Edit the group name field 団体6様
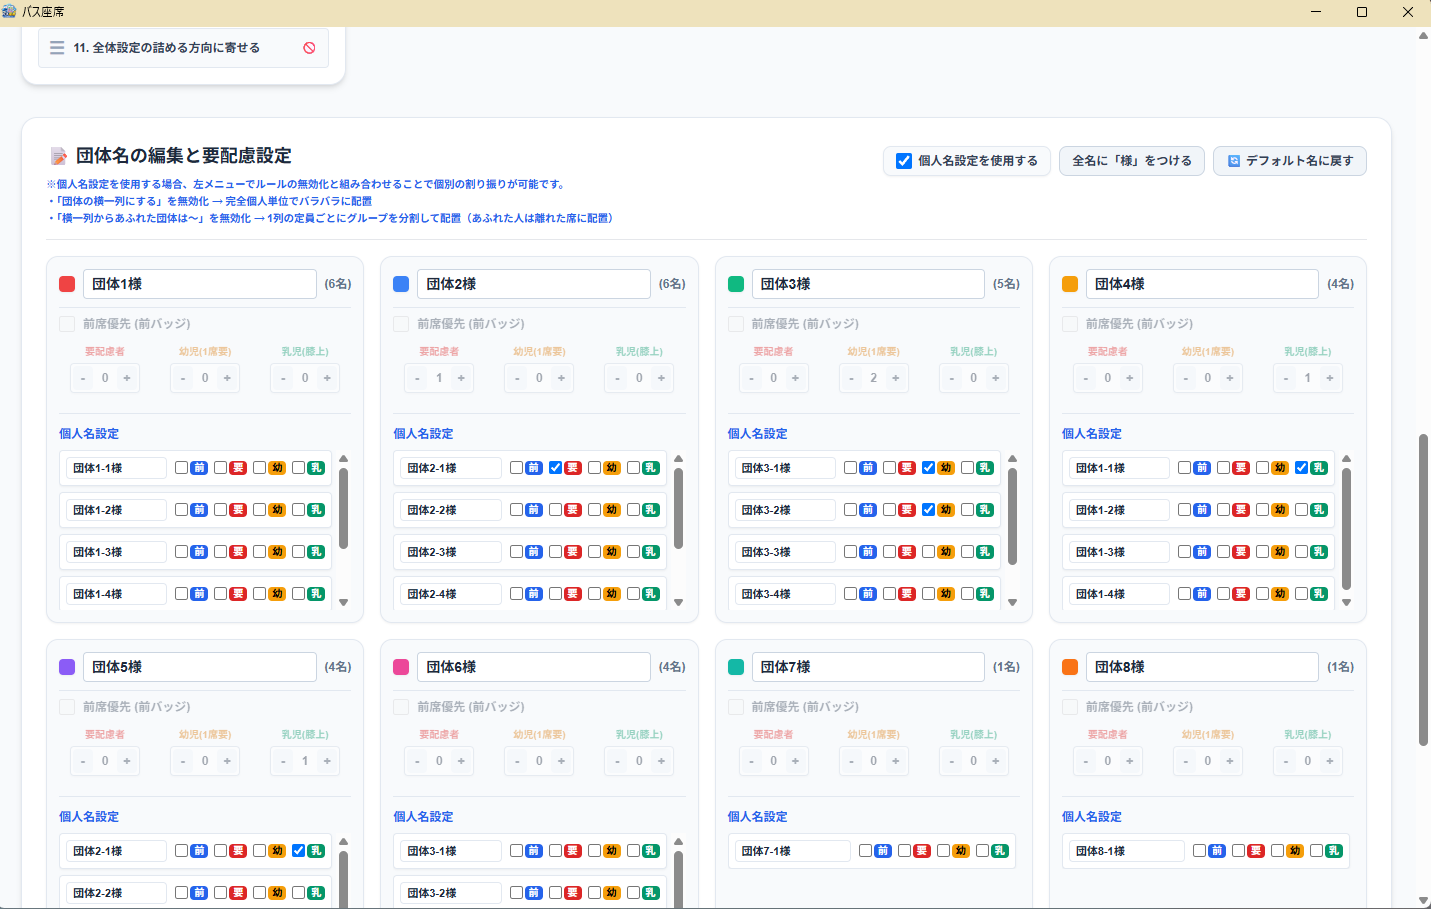 pos(534,667)
